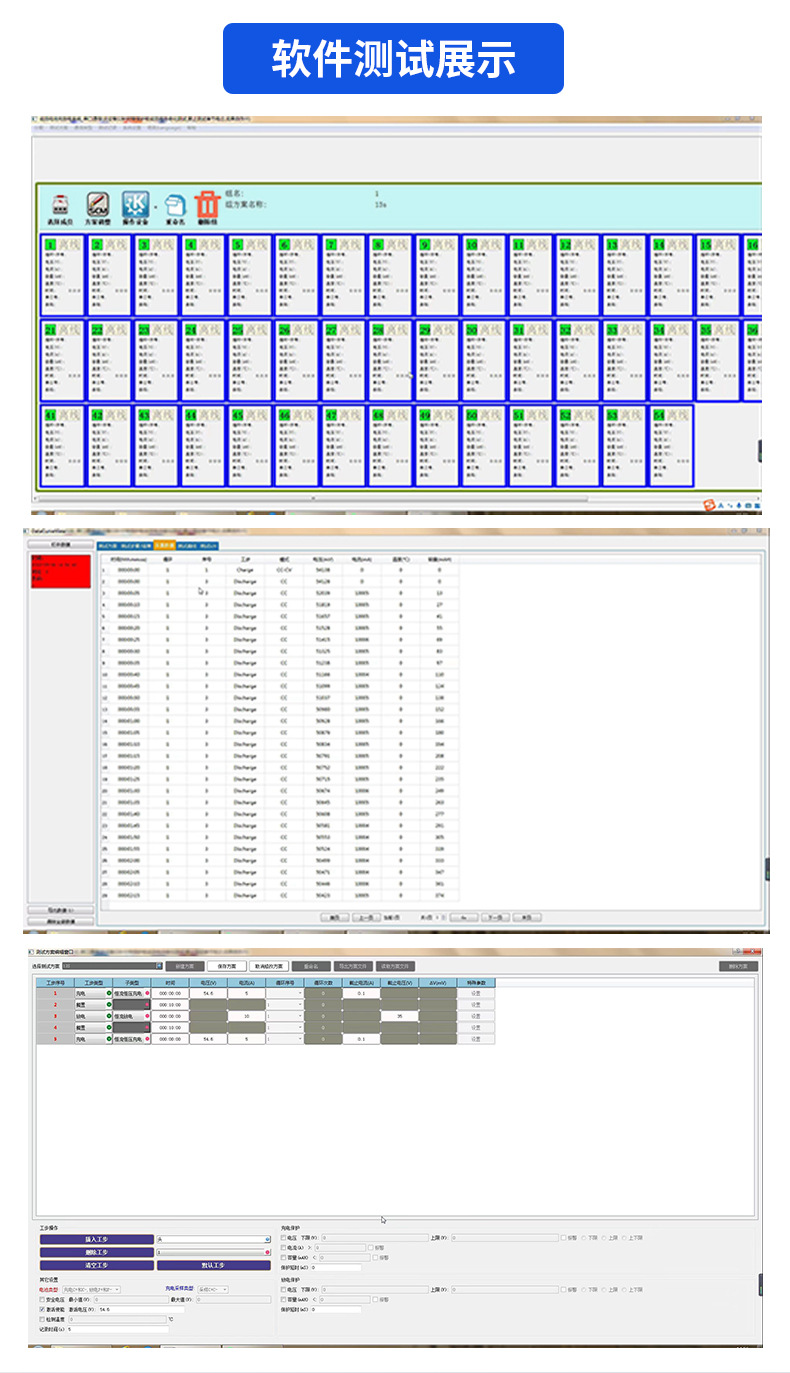Click the CC-CV mode cell in row one

[284, 569]
